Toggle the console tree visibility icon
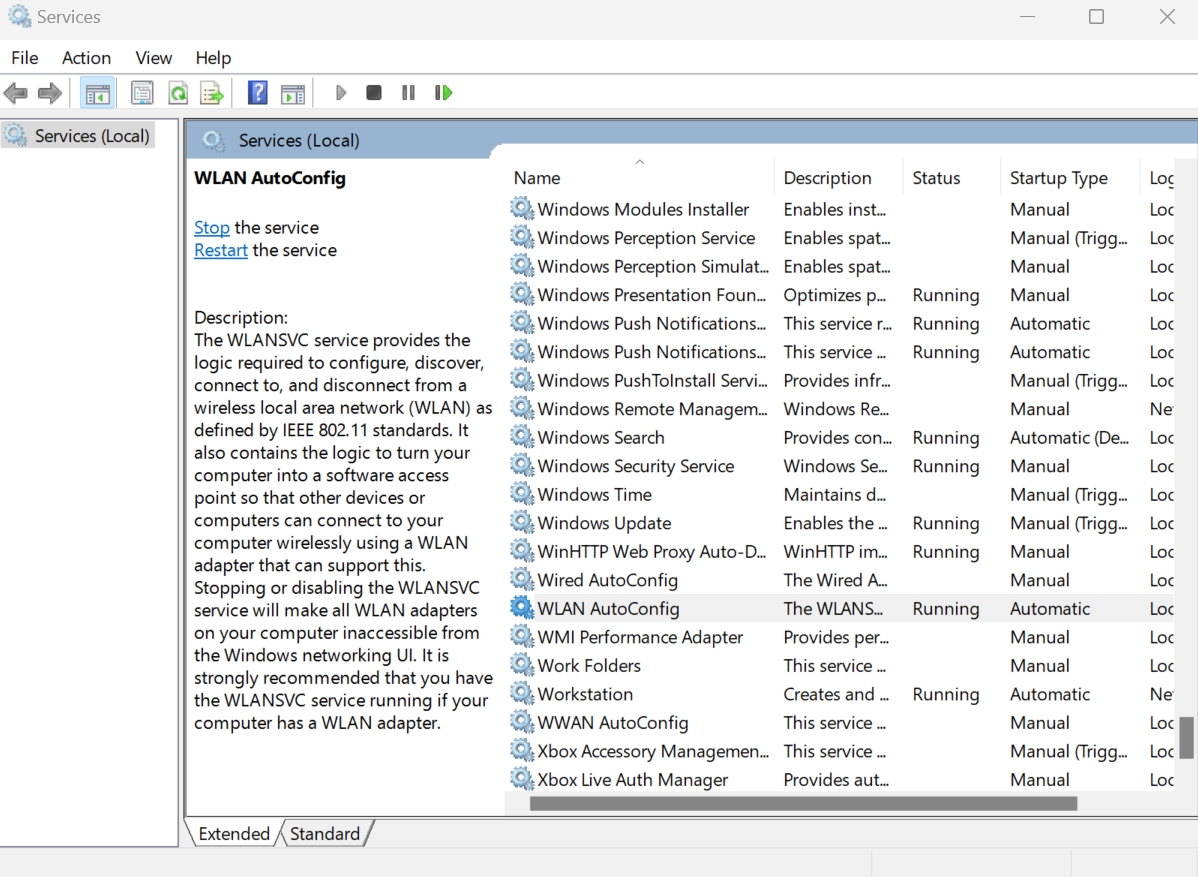 [97, 92]
